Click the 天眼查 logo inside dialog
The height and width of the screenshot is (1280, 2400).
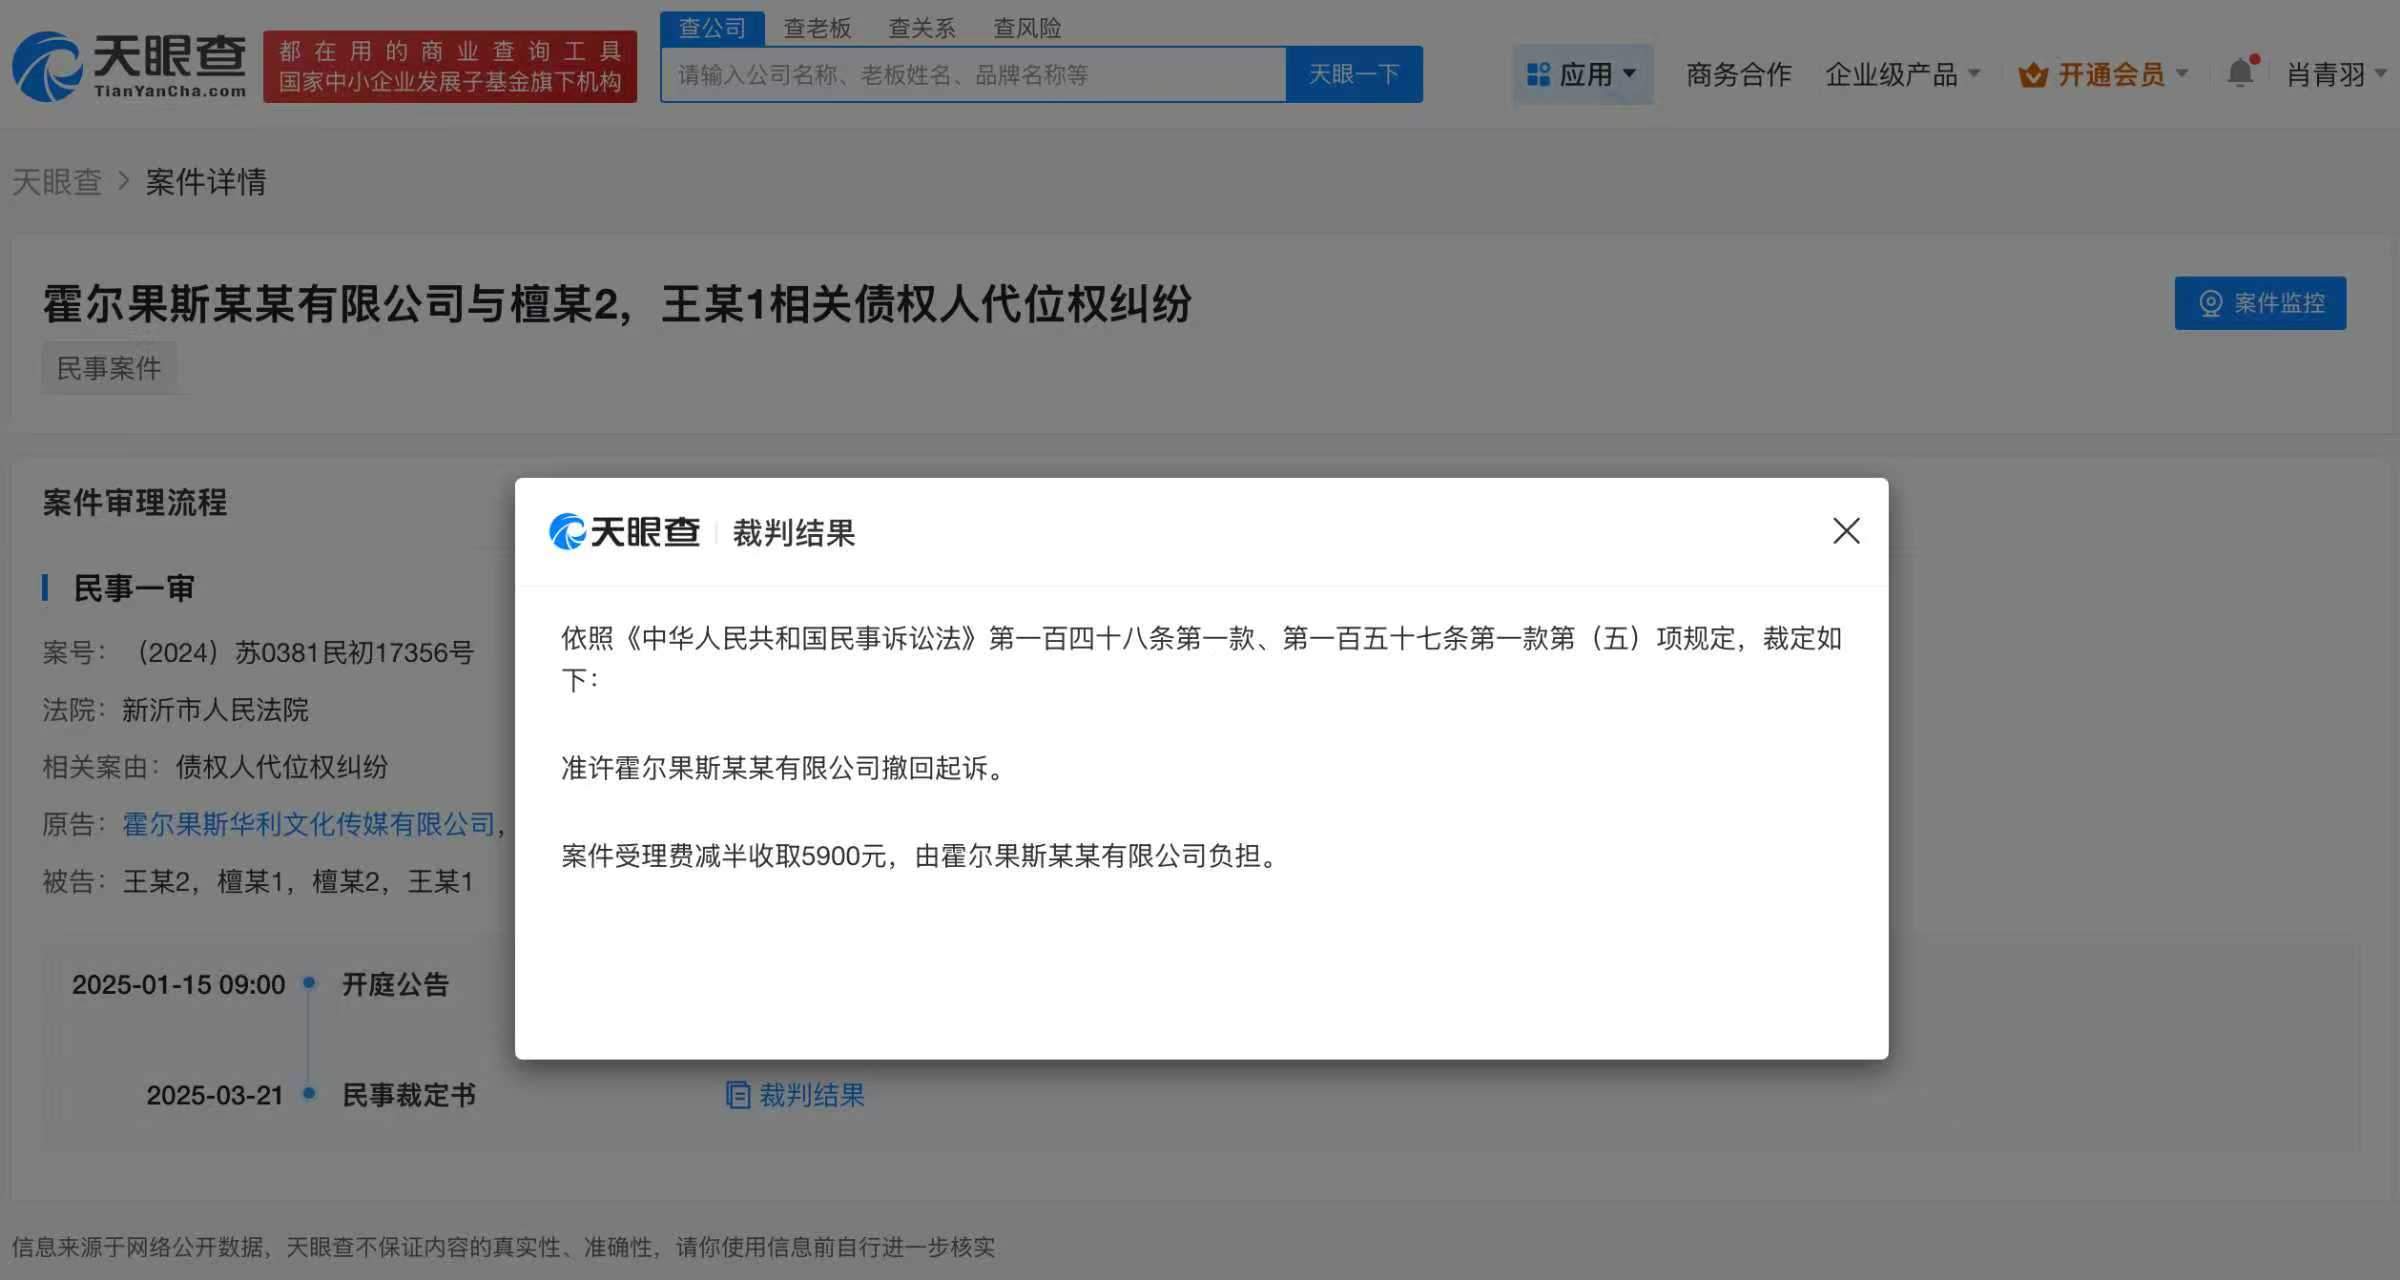625,532
